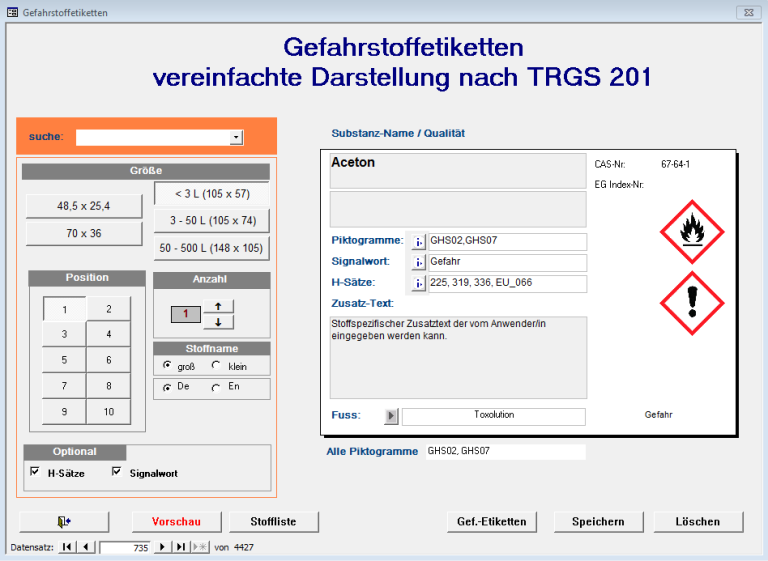Viewport: 768px width, 561px height.
Task: Click the record number field 735
Action: pos(125,547)
